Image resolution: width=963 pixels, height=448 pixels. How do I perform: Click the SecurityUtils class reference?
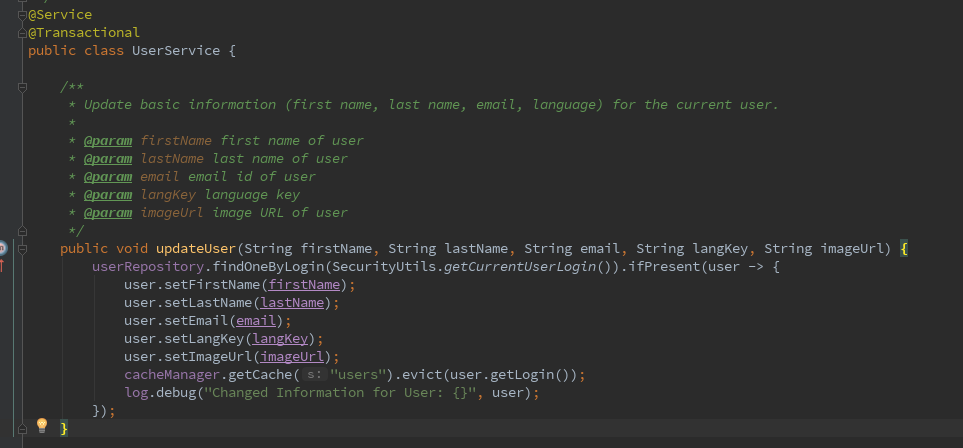coord(384,267)
